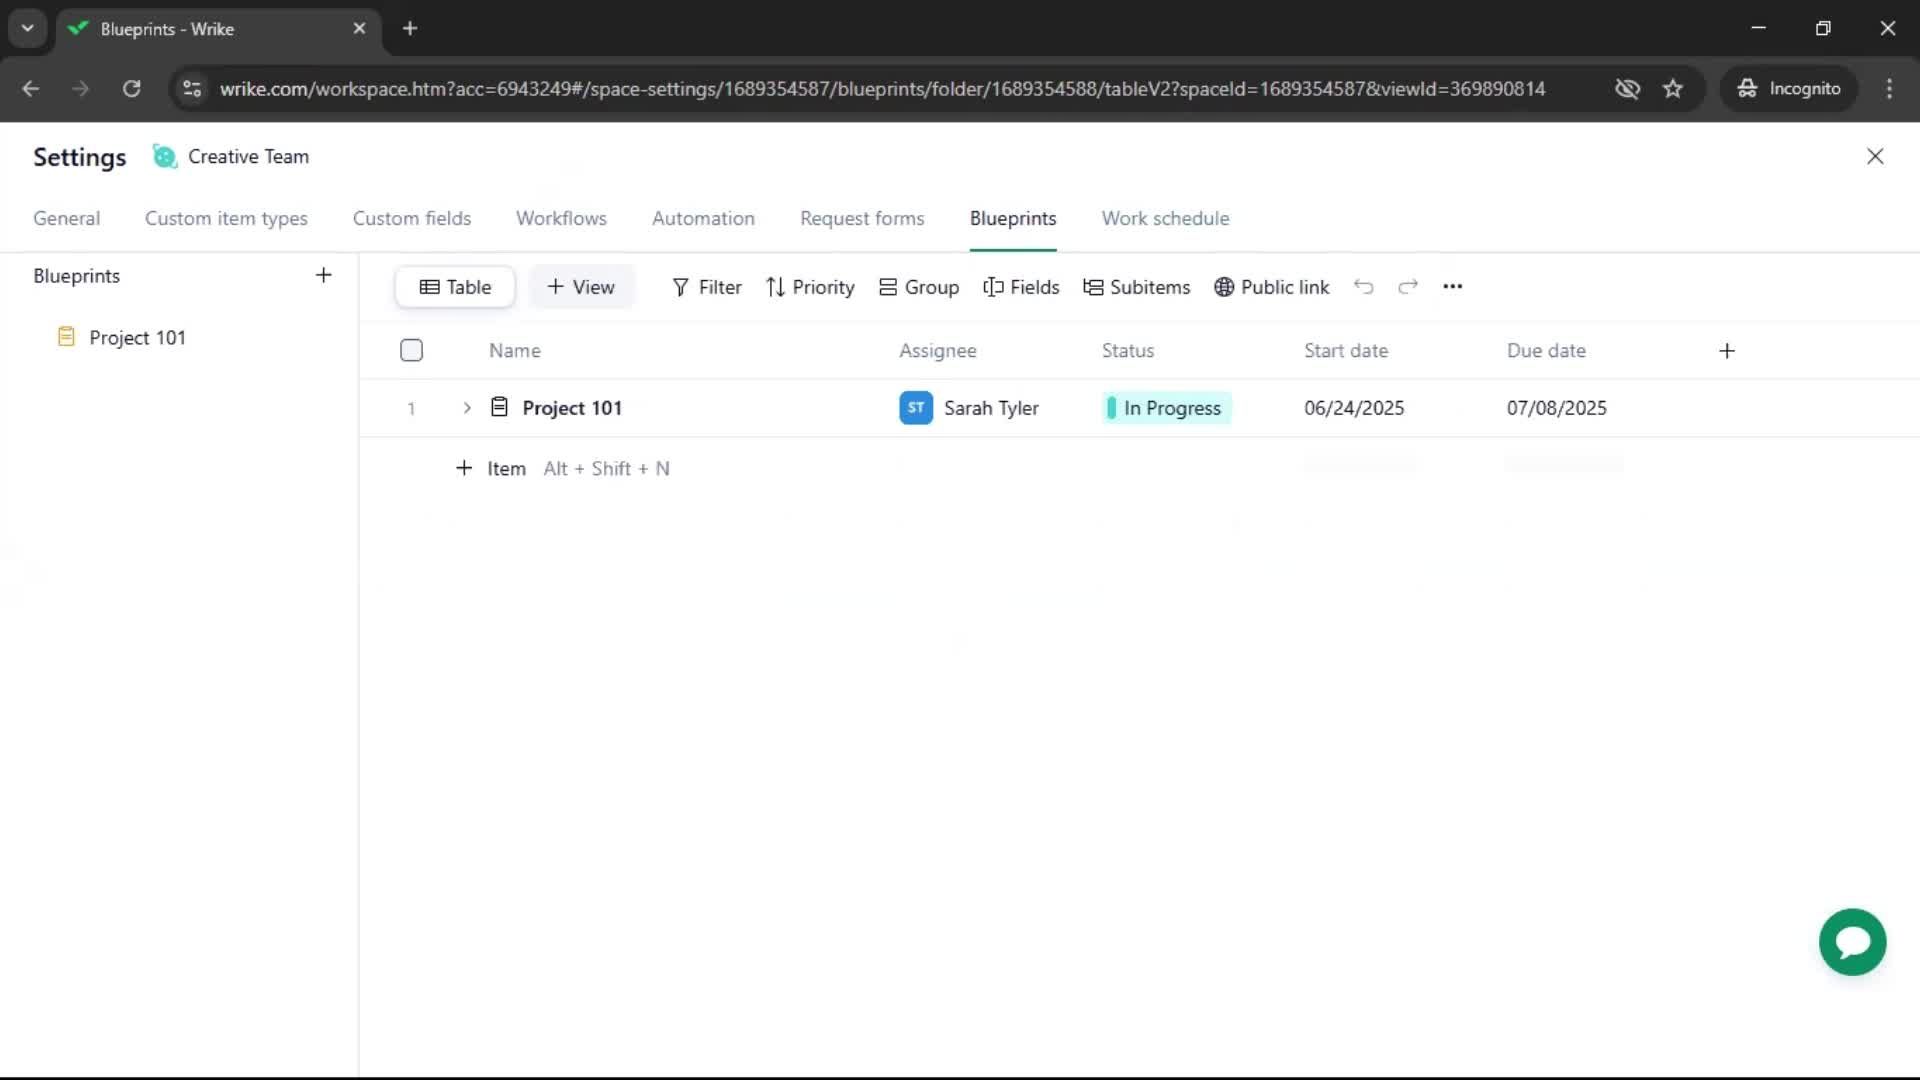Open the tab search dropdown arrow

(x=28, y=29)
